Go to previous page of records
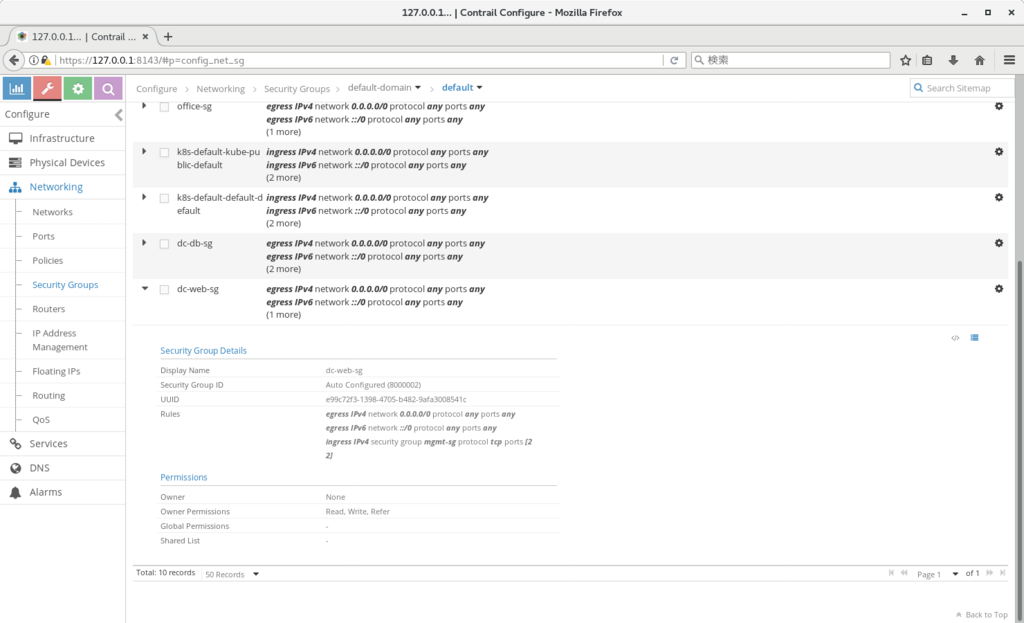 pos(904,573)
